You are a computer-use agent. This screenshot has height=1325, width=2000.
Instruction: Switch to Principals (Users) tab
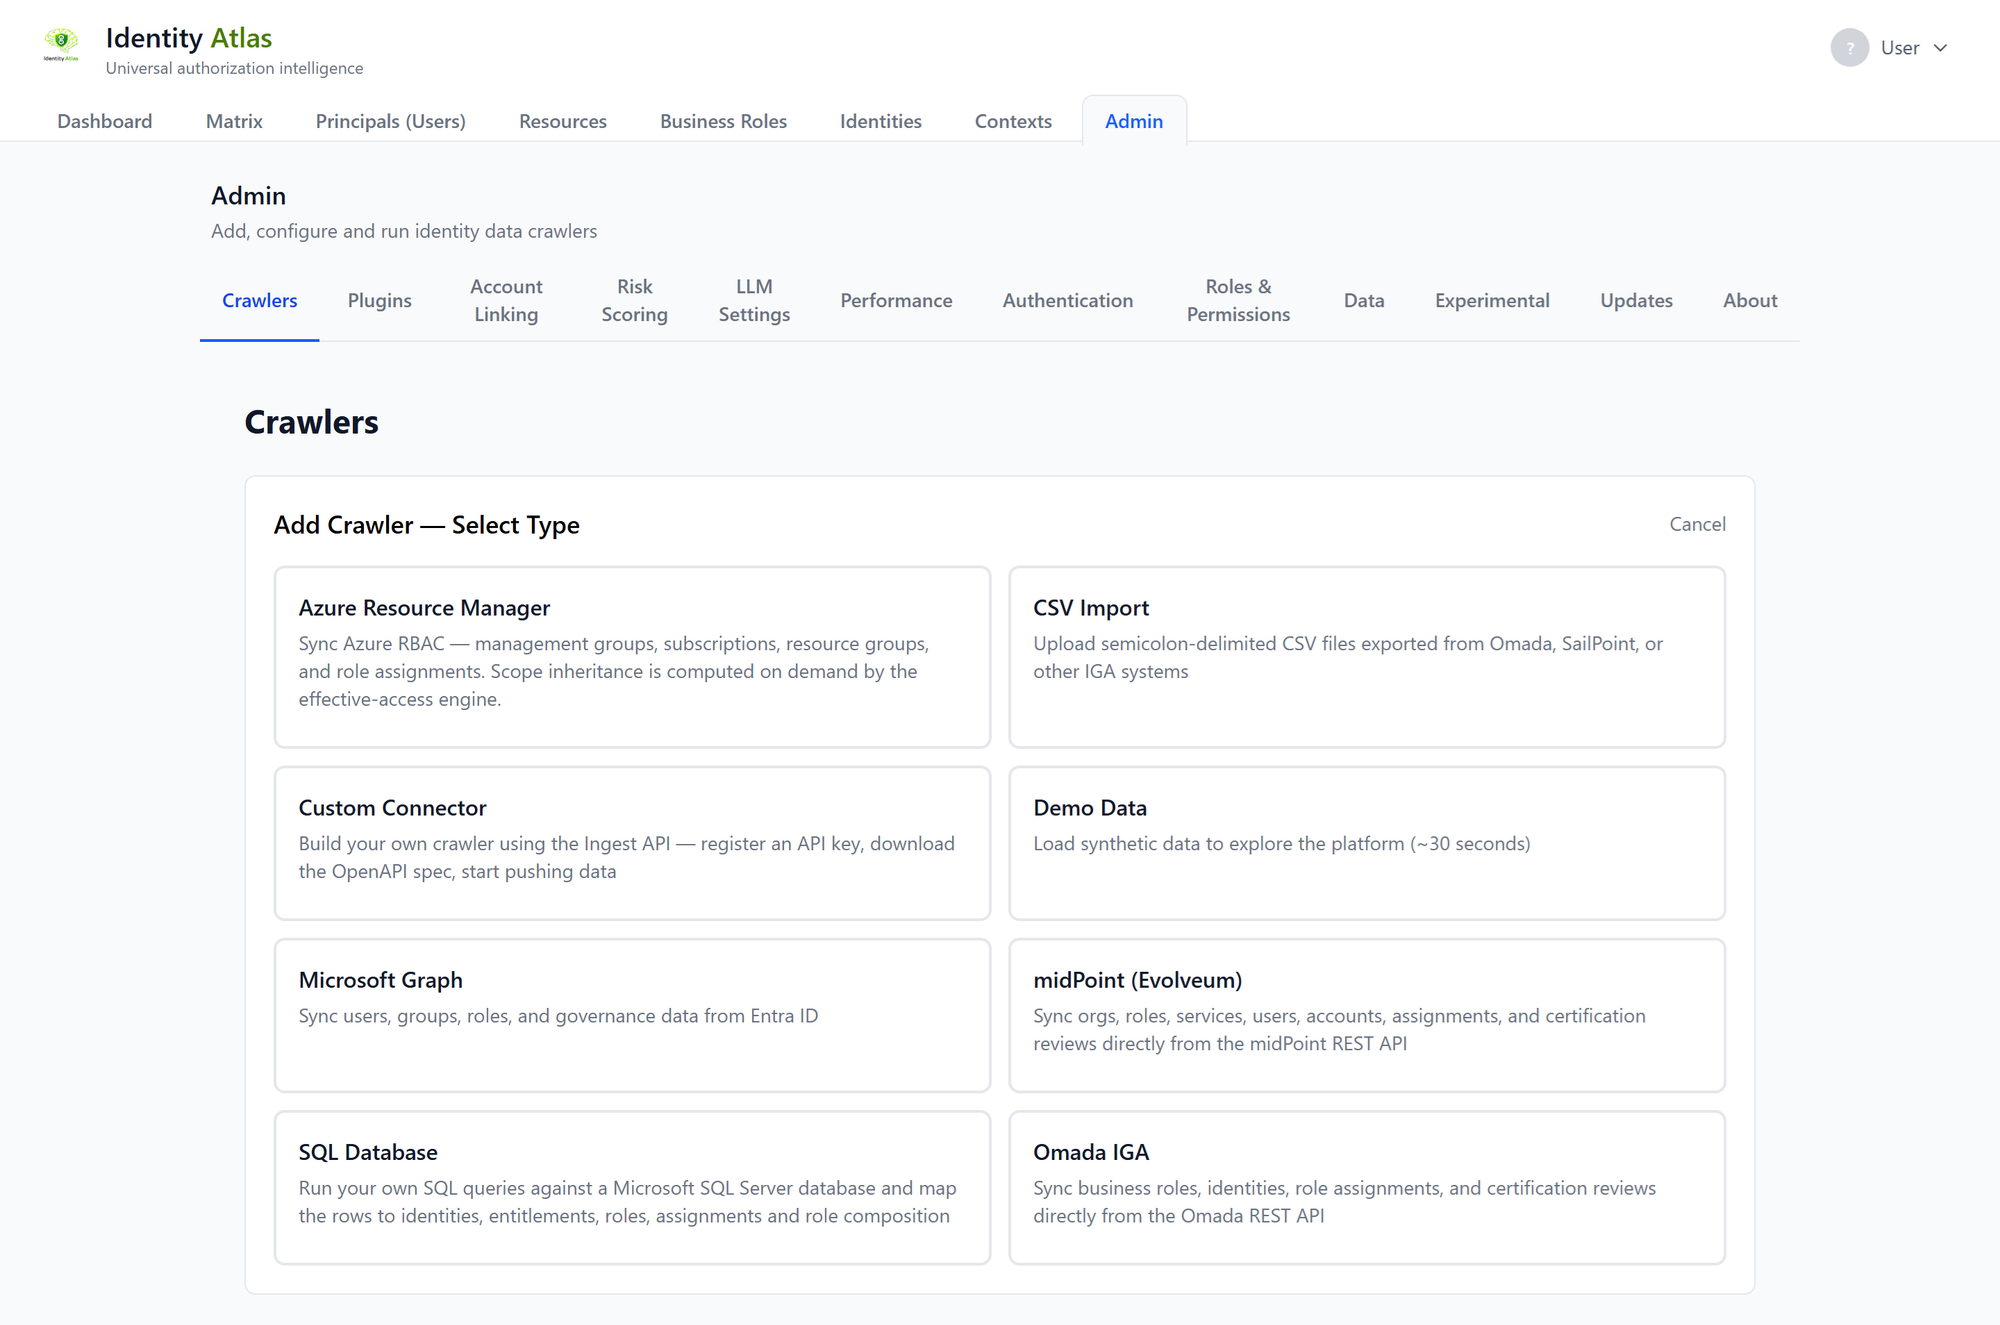coord(391,121)
